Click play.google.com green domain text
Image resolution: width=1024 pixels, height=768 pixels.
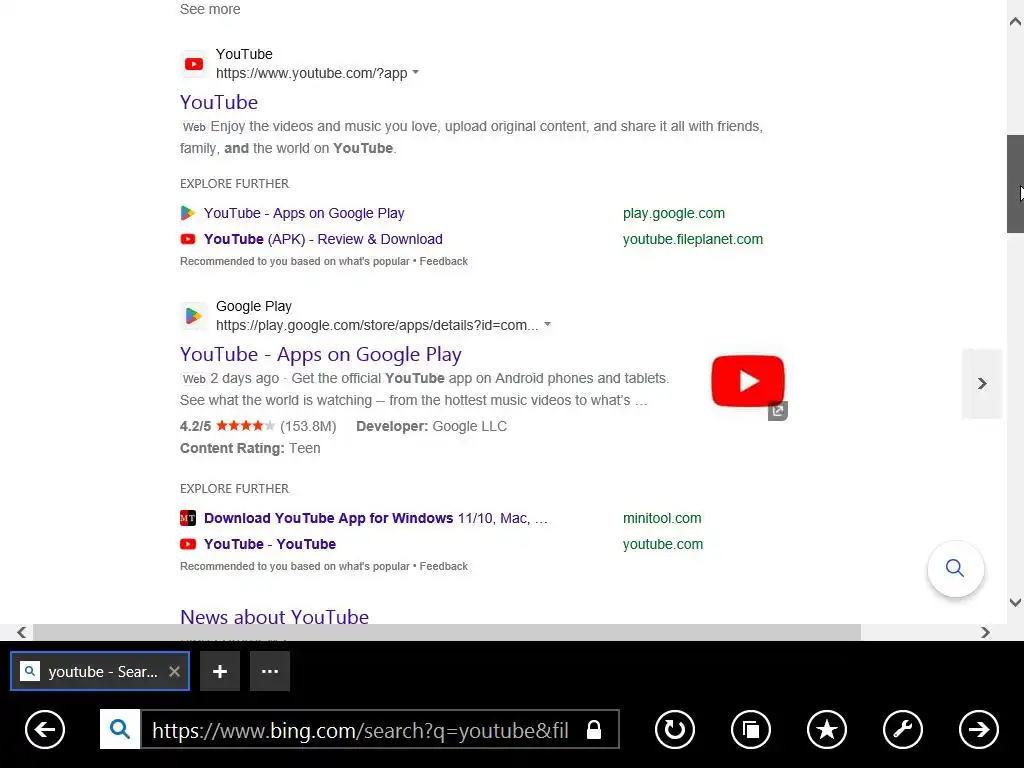pos(673,214)
